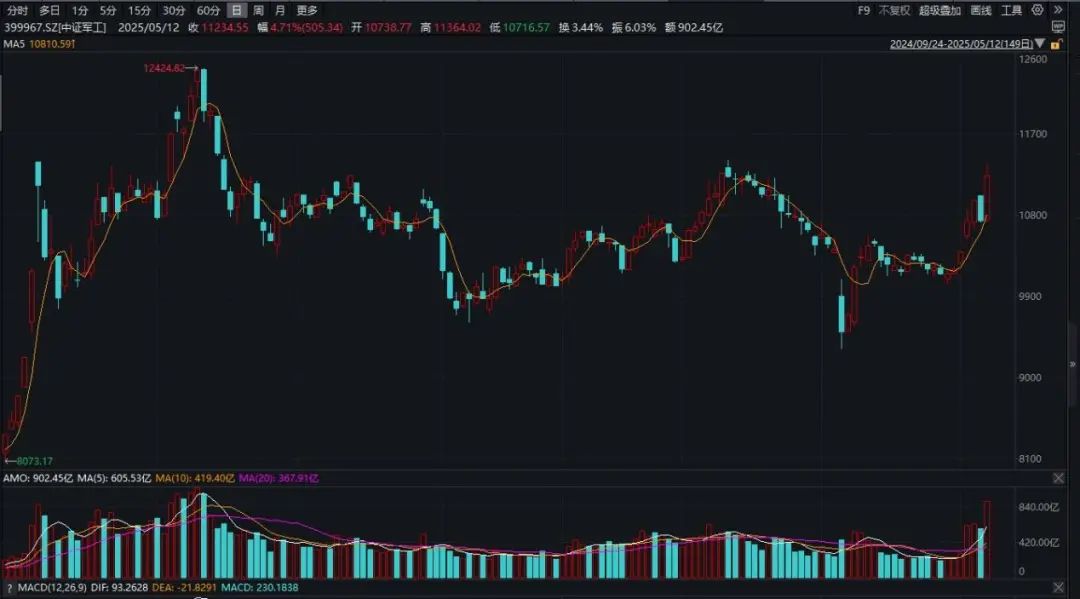The width and height of the screenshot is (1080, 599).
Task: Click the DIF: 93.2628 value
Action: click(119, 587)
